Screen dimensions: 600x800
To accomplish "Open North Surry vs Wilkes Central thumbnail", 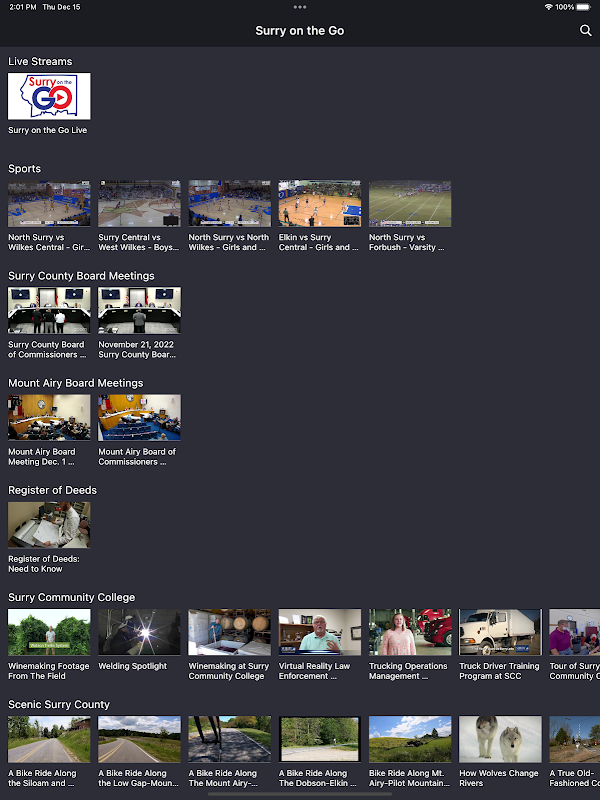I will pos(49,204).
